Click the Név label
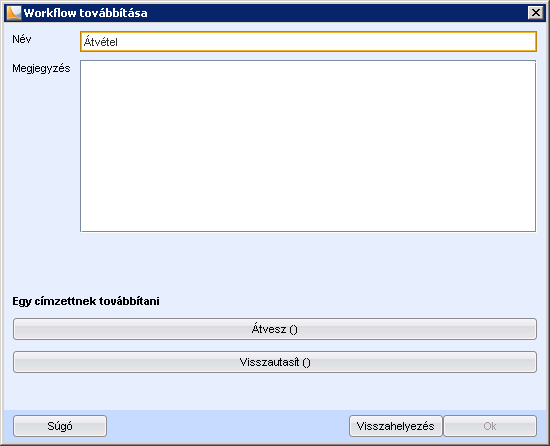 pyautogui.click(x=22, y=39)
